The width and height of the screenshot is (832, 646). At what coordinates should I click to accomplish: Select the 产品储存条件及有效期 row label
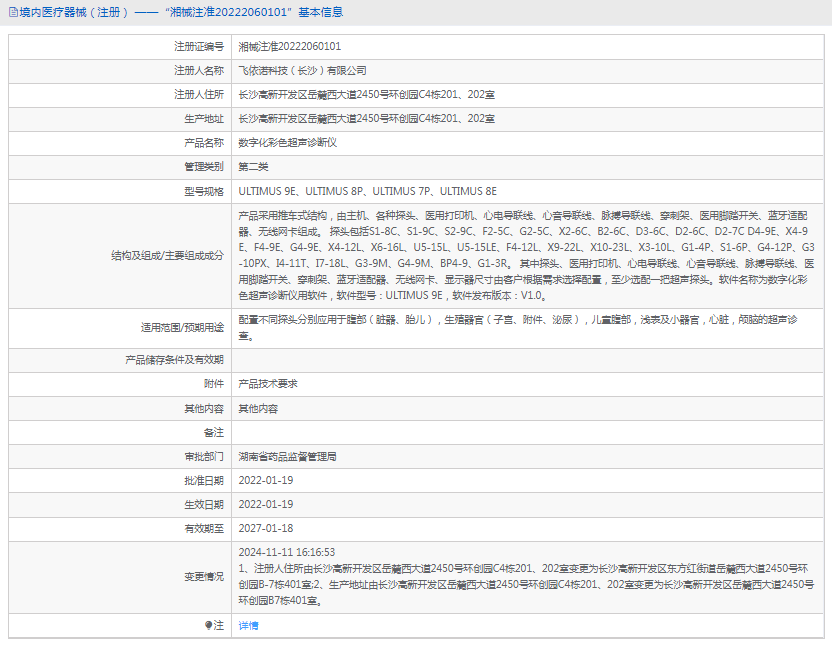coord(175,360)
